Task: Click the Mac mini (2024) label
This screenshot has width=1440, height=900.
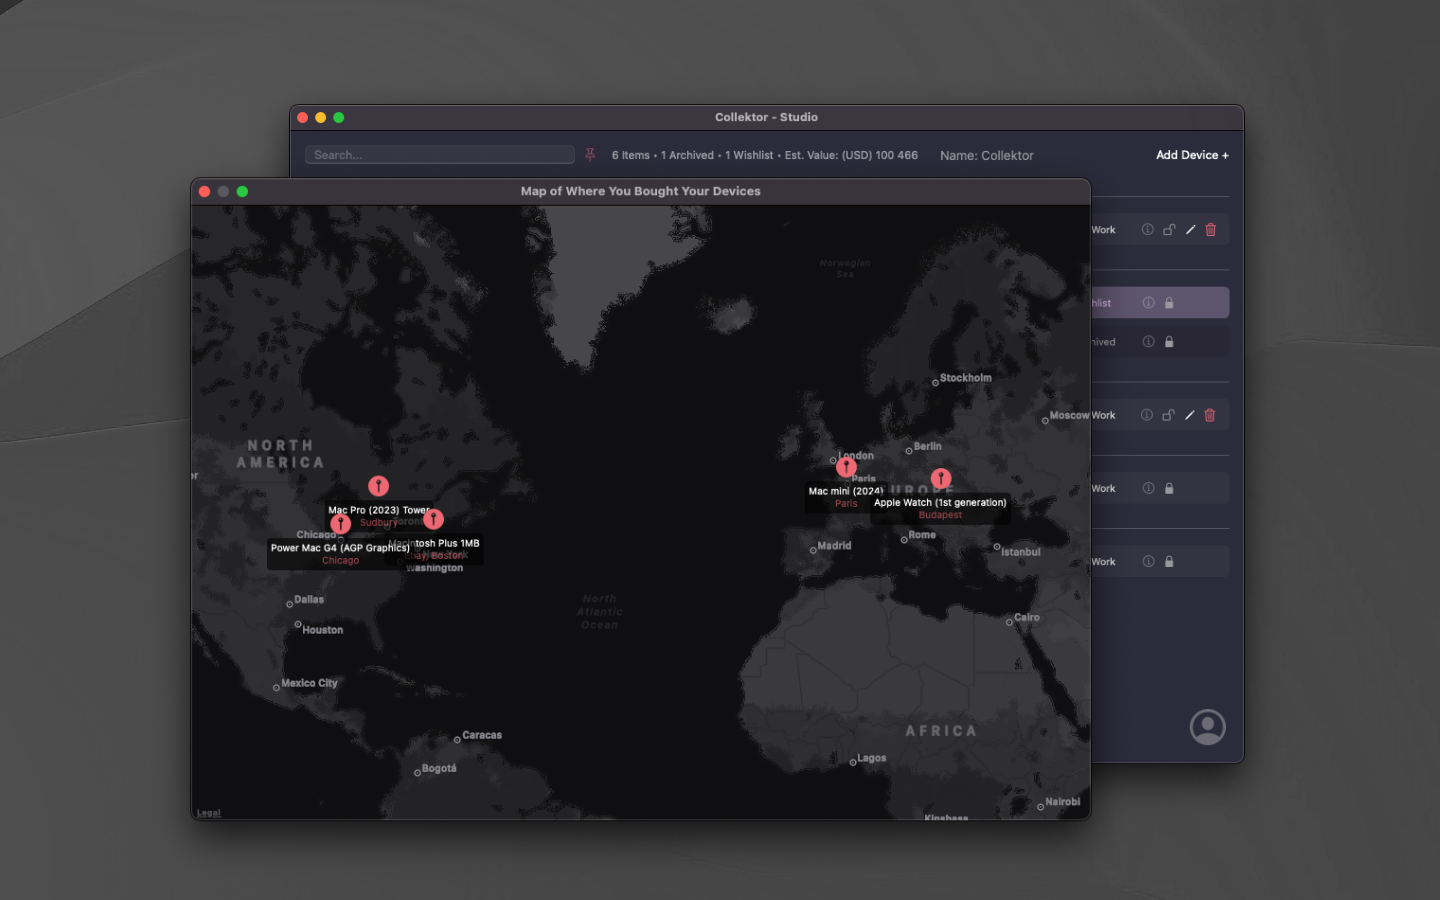Action: [846, 491]
